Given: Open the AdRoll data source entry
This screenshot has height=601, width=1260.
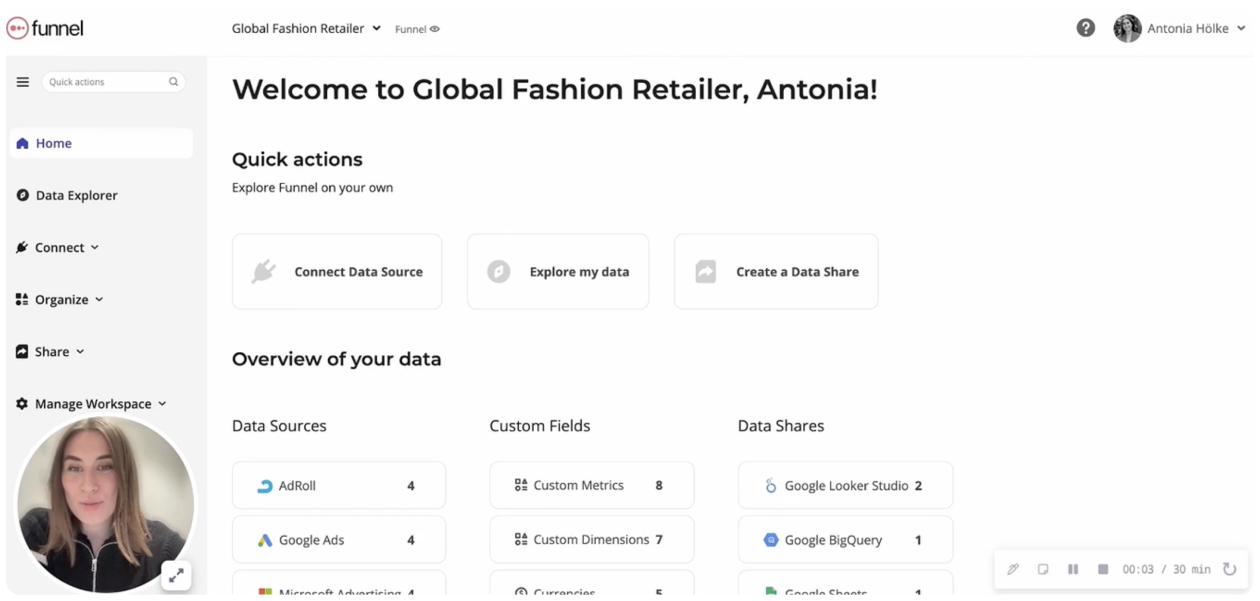Looking at the screenshot, I should [x=339, y=485].
